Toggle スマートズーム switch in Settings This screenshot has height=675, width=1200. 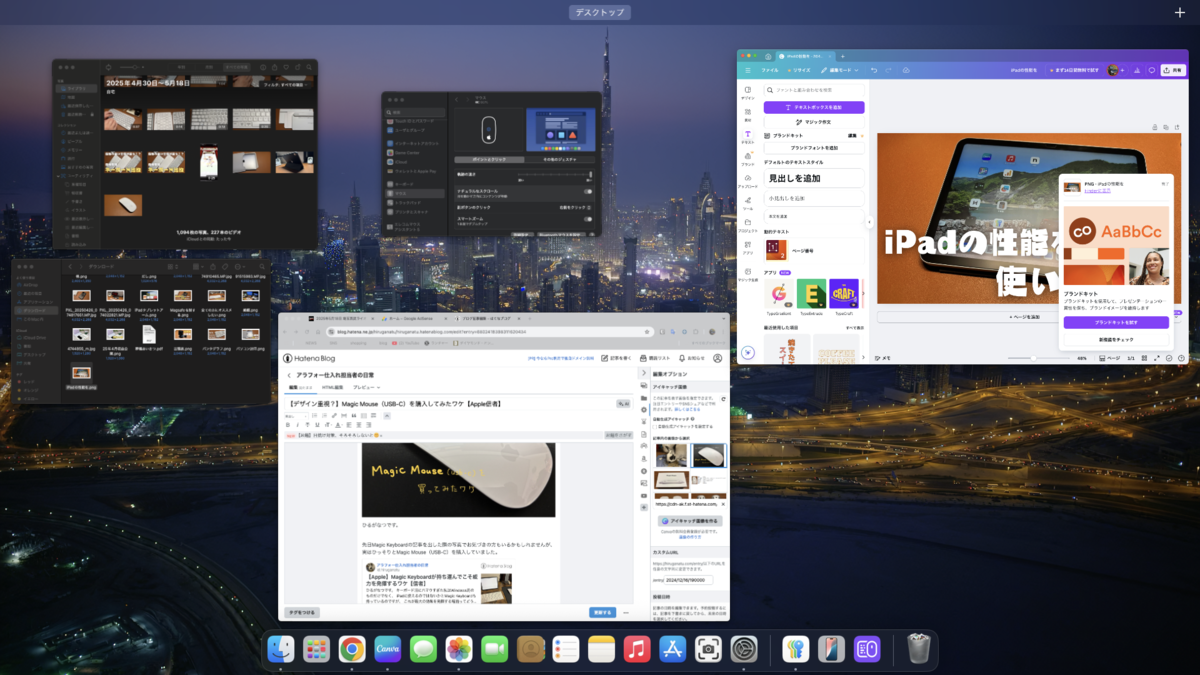(x=588, y=219)
